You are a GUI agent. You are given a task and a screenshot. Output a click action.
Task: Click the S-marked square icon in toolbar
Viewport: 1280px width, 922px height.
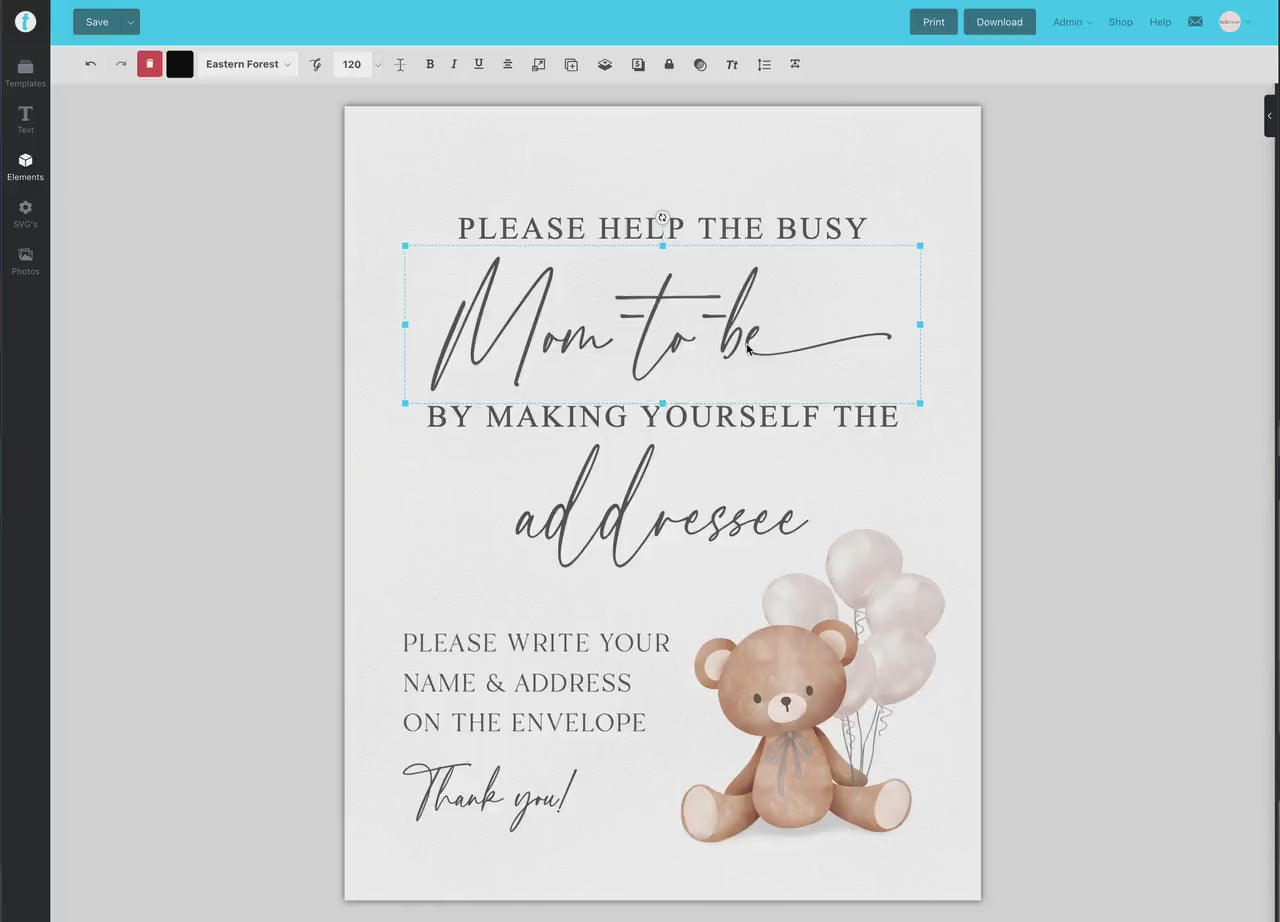pos(638,64)
